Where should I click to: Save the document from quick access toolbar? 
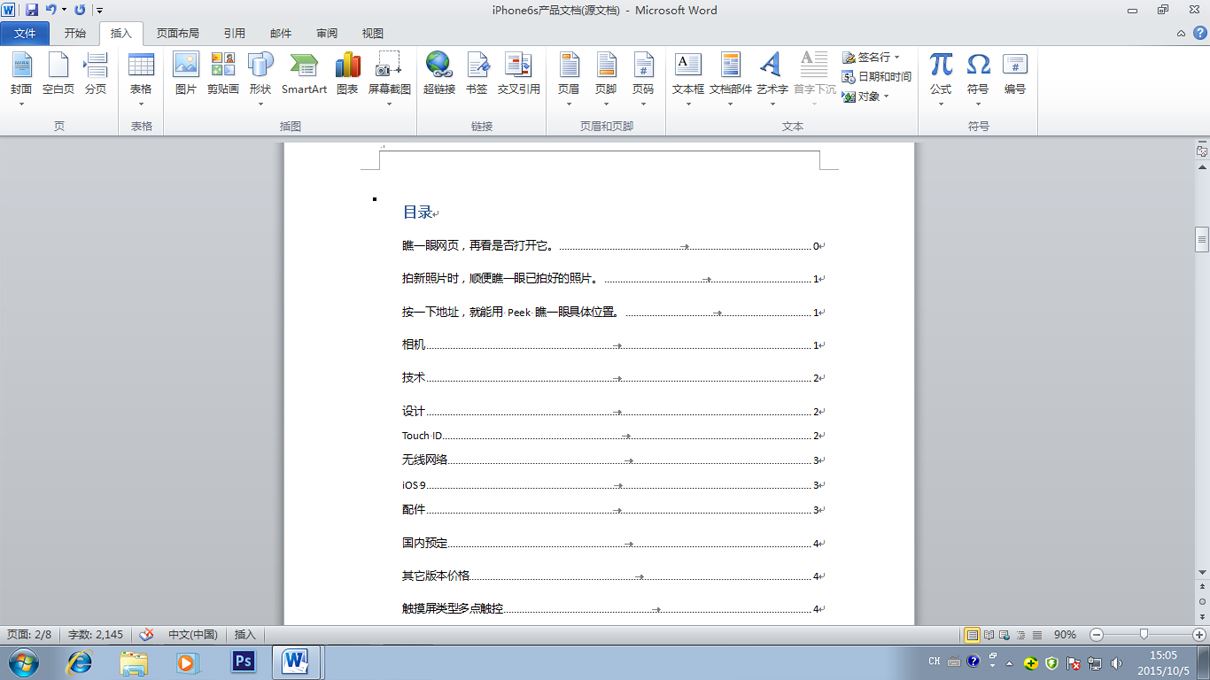(x=32, y=10)
